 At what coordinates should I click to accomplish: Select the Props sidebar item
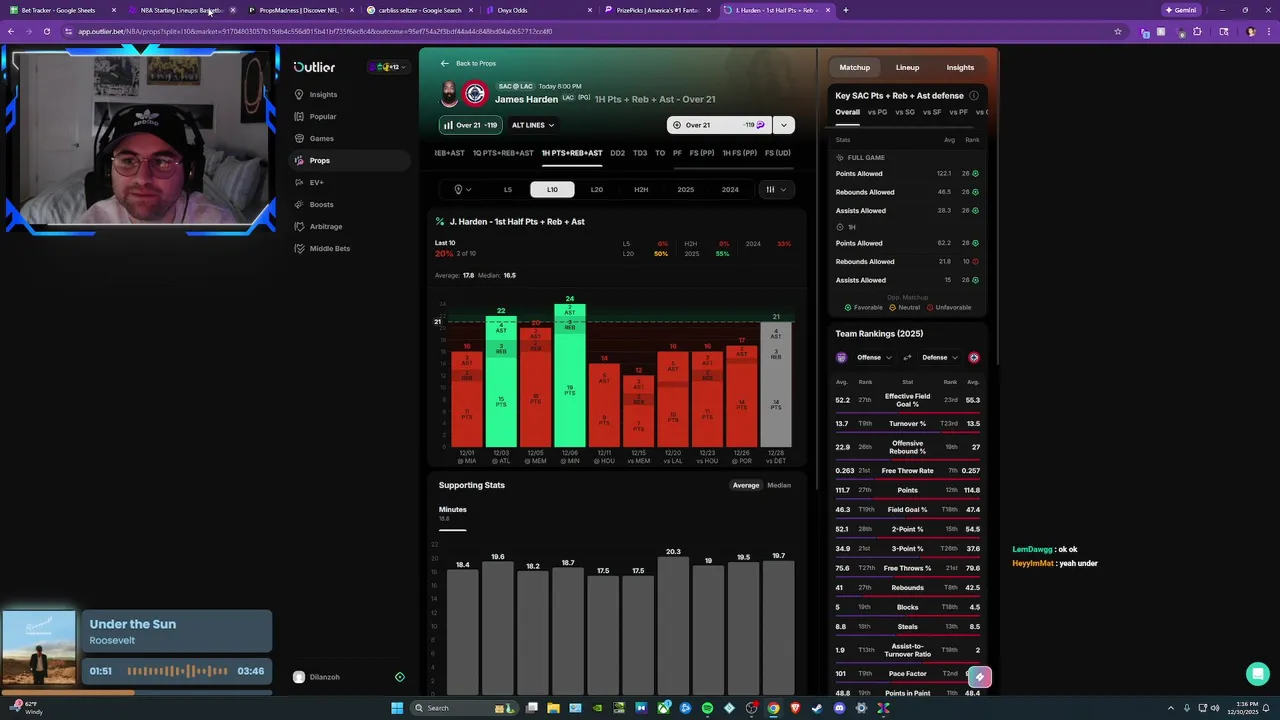[x=350, y=160]
